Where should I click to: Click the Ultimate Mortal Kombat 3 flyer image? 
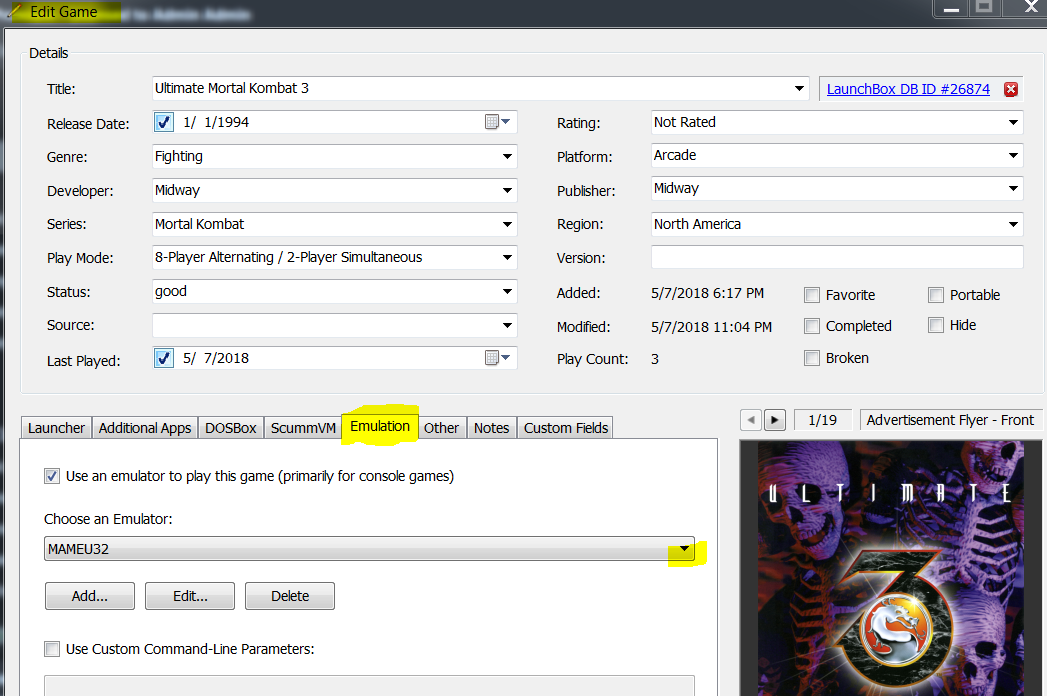890,568
